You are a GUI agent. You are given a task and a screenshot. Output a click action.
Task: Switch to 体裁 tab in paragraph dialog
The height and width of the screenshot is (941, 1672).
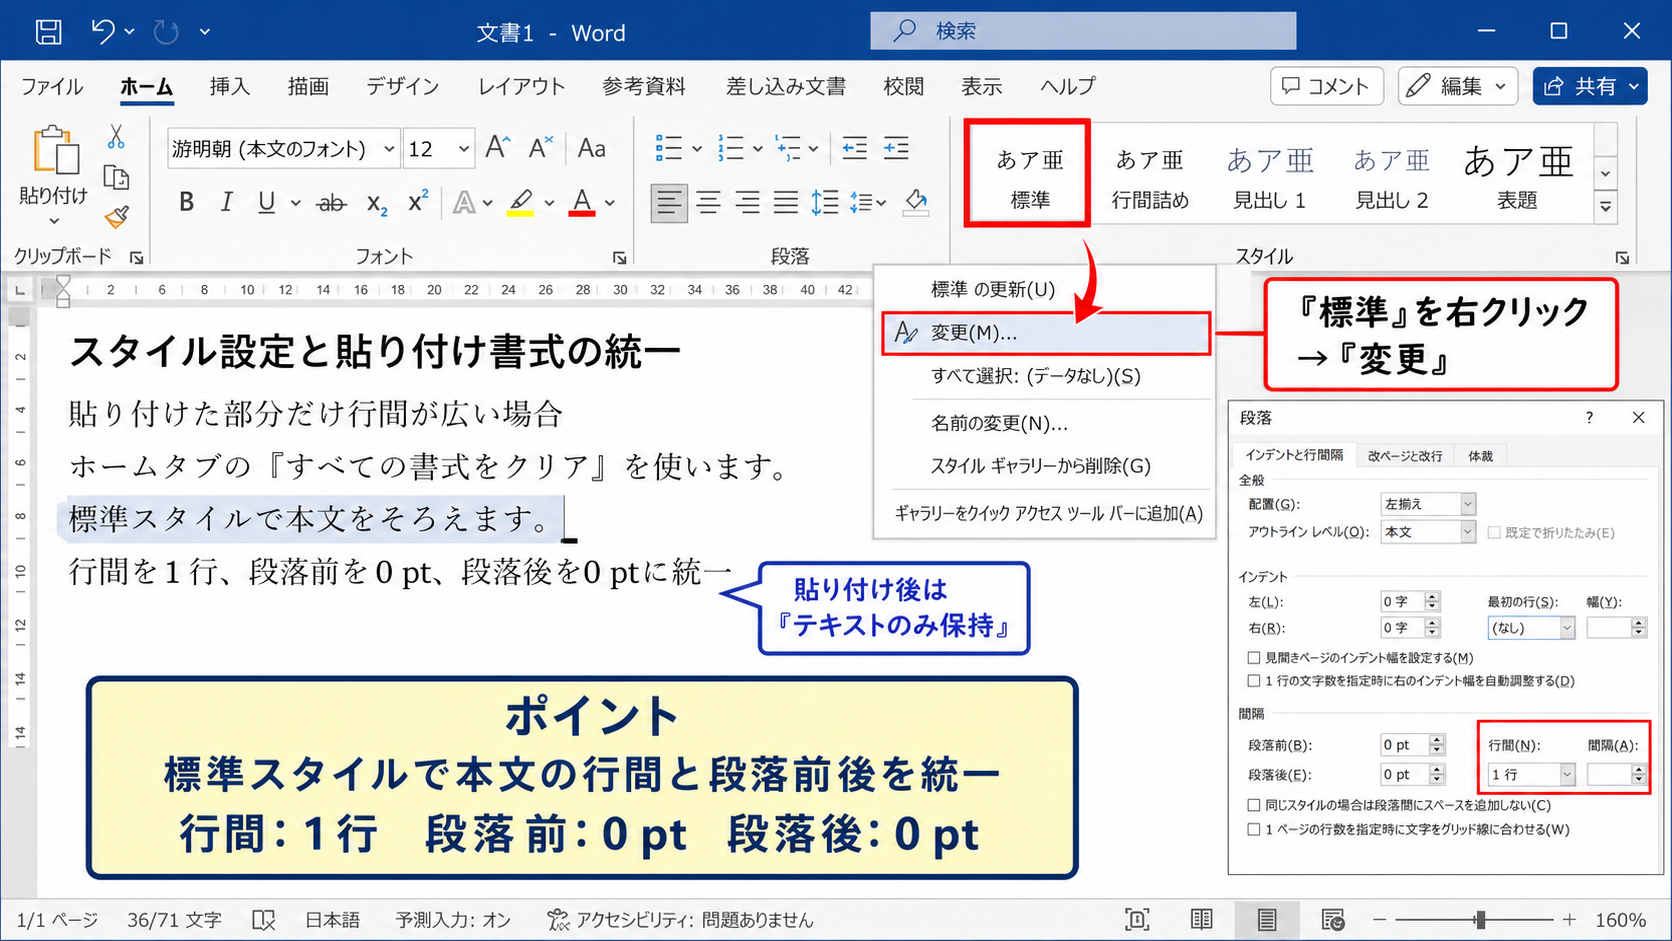pos(1480,456)
